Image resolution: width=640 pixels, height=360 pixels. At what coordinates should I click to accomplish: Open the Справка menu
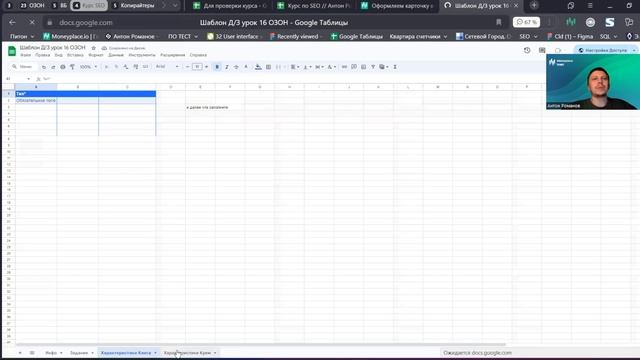point(198,55)
